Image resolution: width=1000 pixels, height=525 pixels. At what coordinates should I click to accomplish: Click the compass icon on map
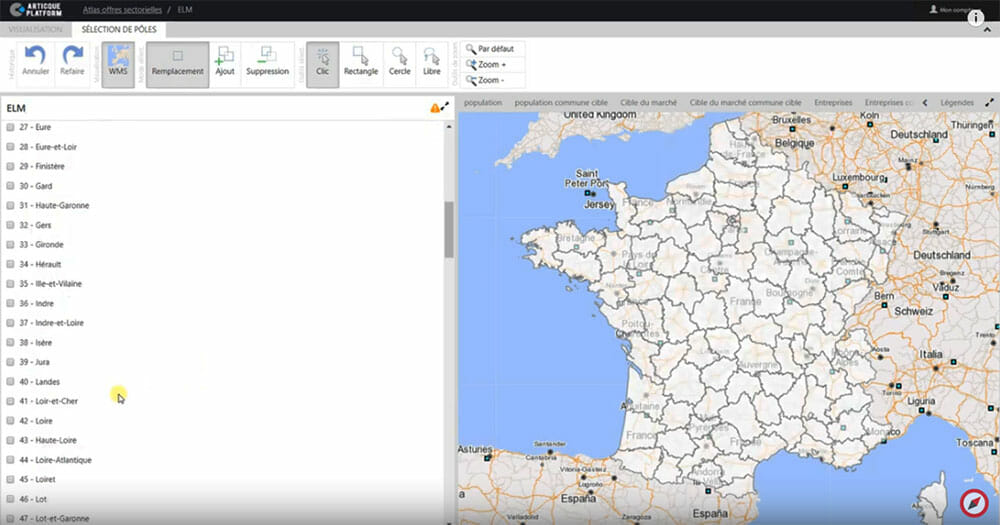click(x=974, y=503)
